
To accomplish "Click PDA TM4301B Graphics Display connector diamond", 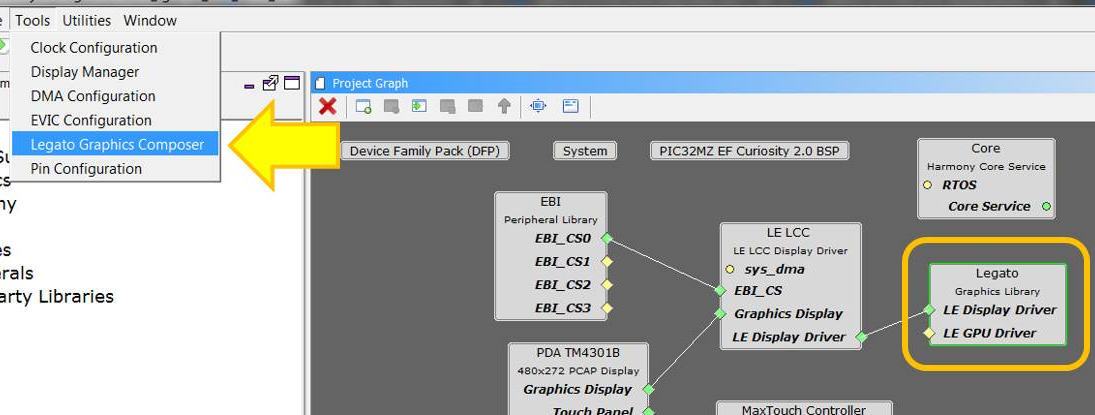I will [x=648, y=389].
